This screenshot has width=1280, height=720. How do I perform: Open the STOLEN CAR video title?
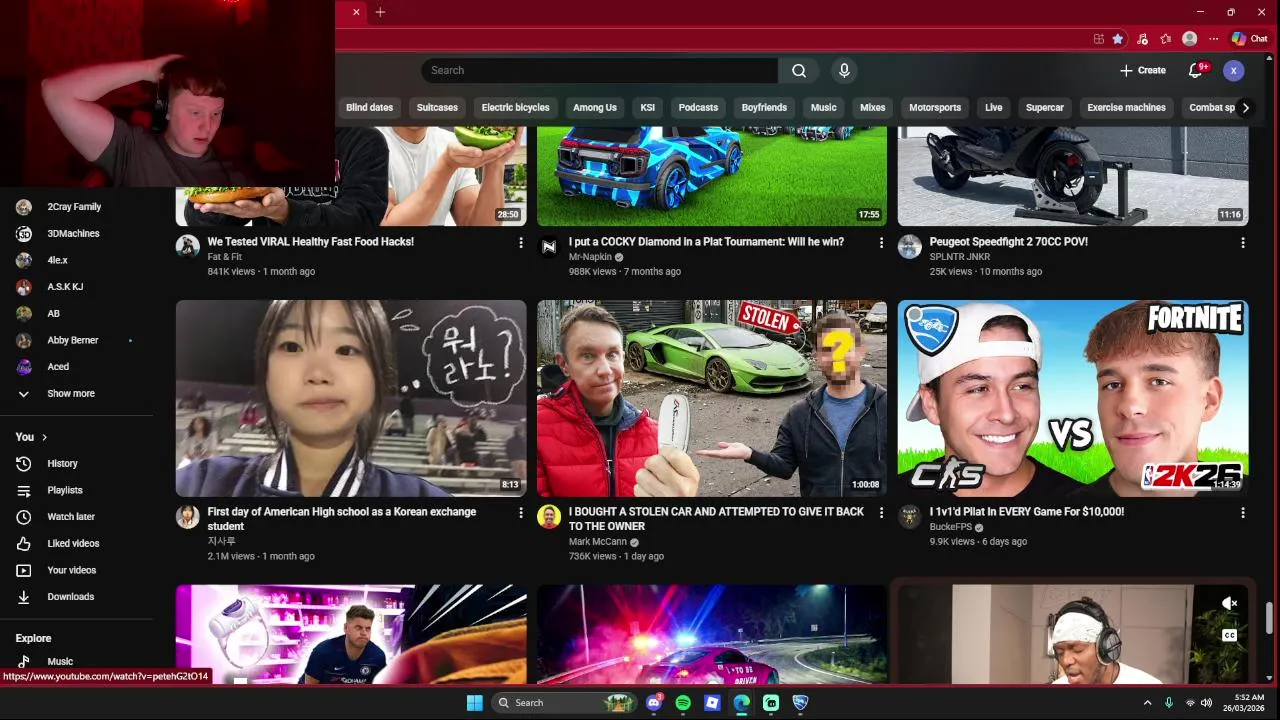click(x=716, y=518)
